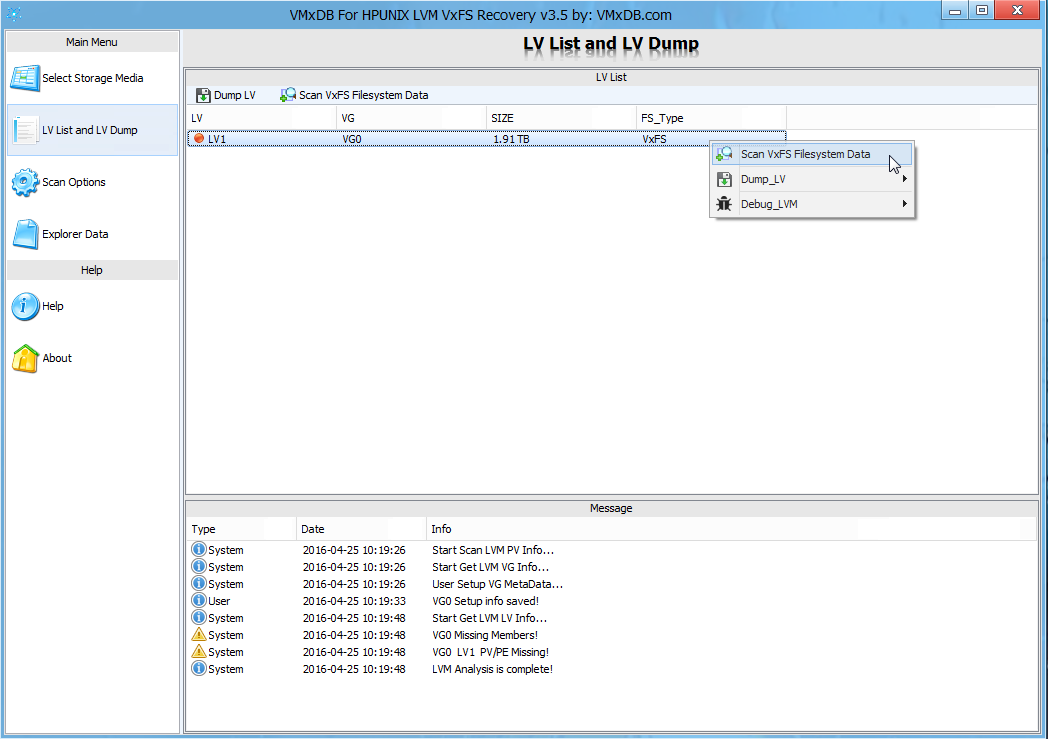Go to Scan Options page

coord(92,182)
